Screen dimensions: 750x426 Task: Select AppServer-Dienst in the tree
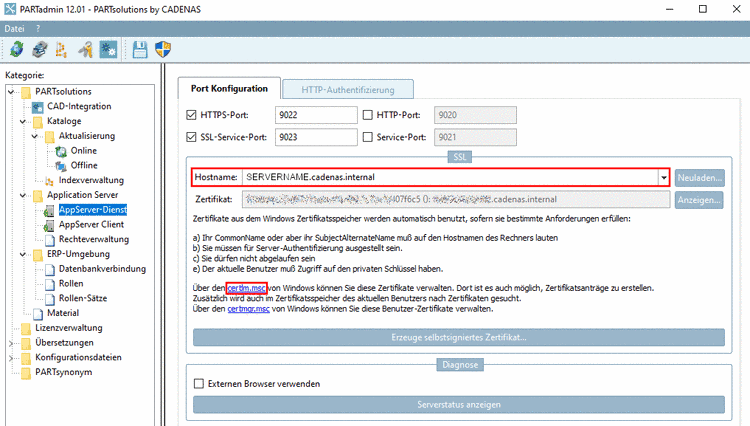pos(93,209)
